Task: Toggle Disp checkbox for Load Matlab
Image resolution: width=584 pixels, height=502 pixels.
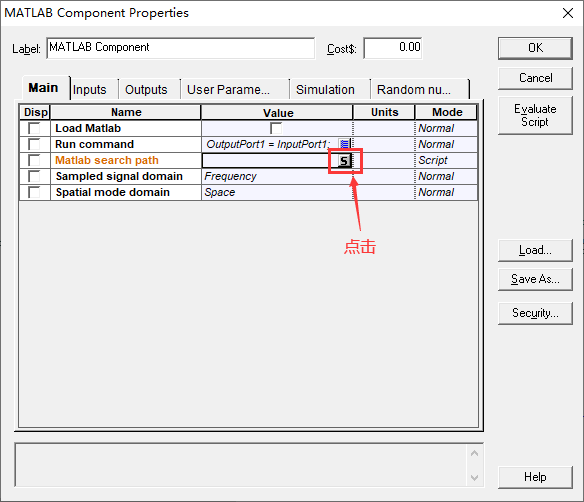Action: [x=34, y=128]
